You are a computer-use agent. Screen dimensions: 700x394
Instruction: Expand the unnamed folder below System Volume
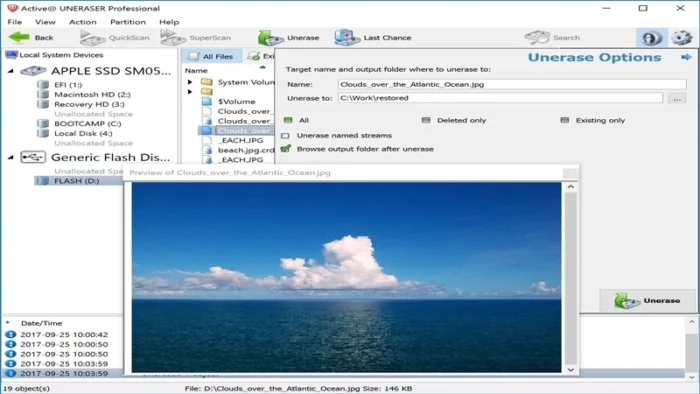tap(190, 92)
